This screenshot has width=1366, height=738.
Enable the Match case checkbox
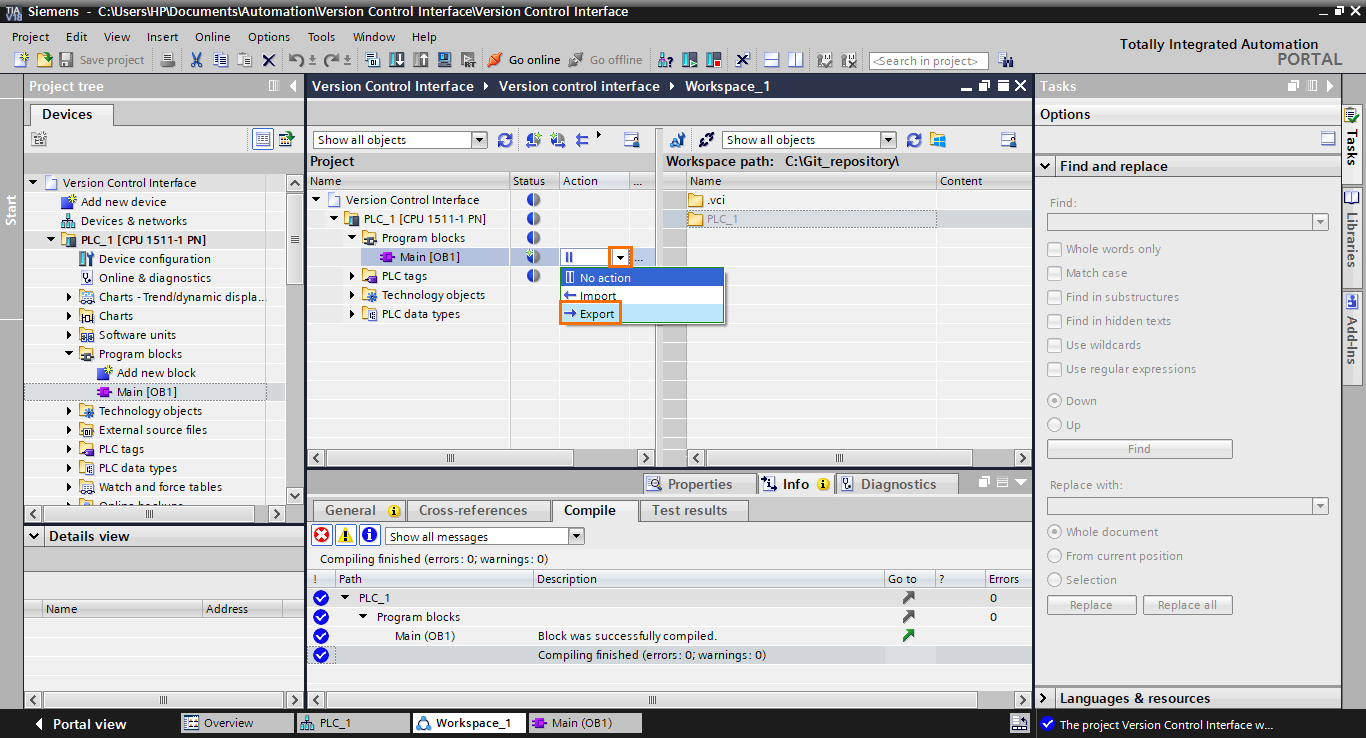click(1054, 272)
